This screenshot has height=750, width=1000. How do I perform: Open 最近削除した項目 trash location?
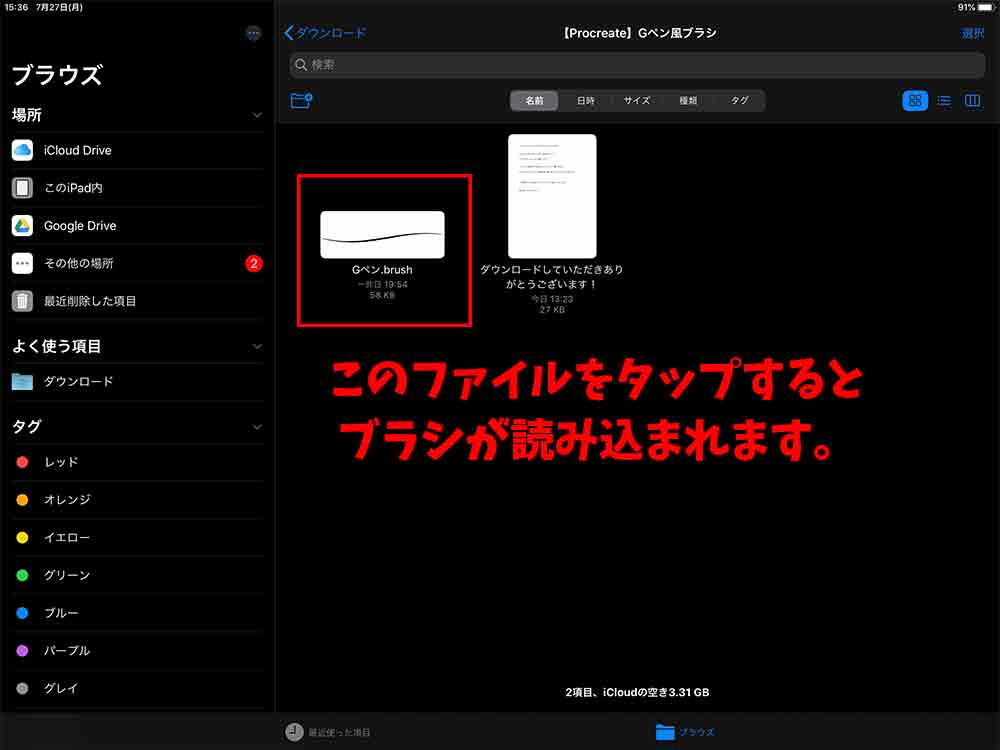click(137, 301)
